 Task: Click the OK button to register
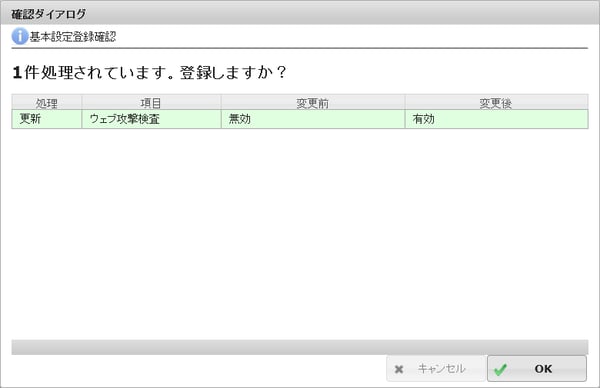536,368
